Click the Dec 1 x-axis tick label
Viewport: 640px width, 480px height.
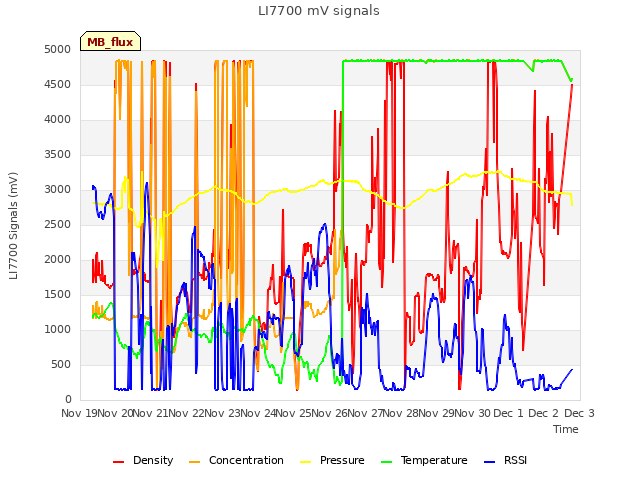click(508, 413)
